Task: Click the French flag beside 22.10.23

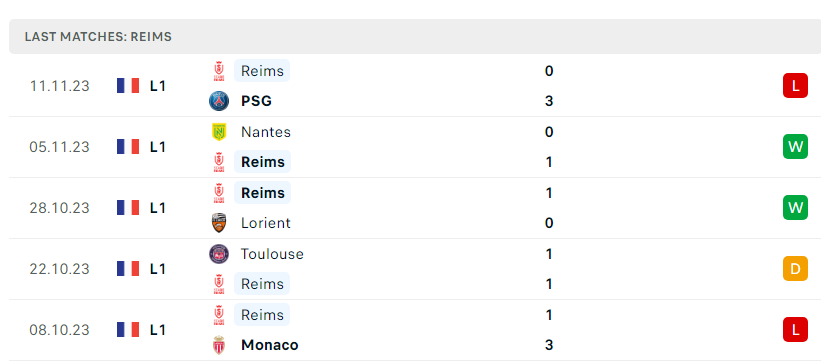Action: 128,269
